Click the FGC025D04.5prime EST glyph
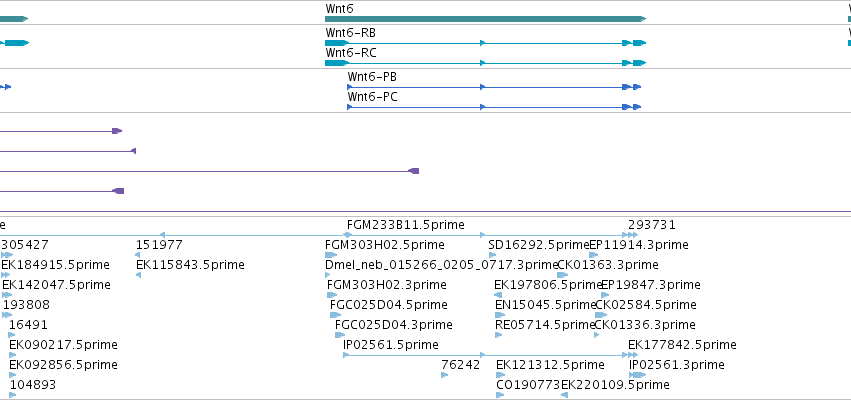This screenshot has height=400, width=851. (x=335, y=315)
